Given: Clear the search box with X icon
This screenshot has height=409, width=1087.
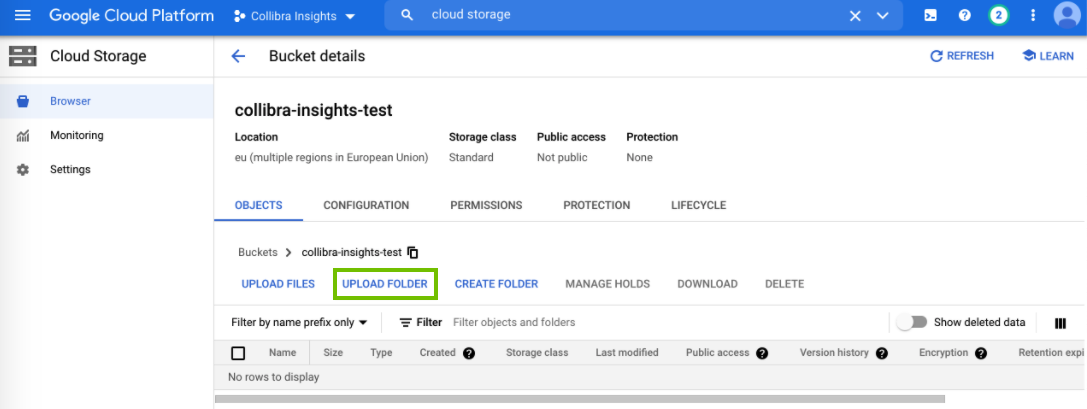Looking at the screenshot, I should tap(855, 16).
